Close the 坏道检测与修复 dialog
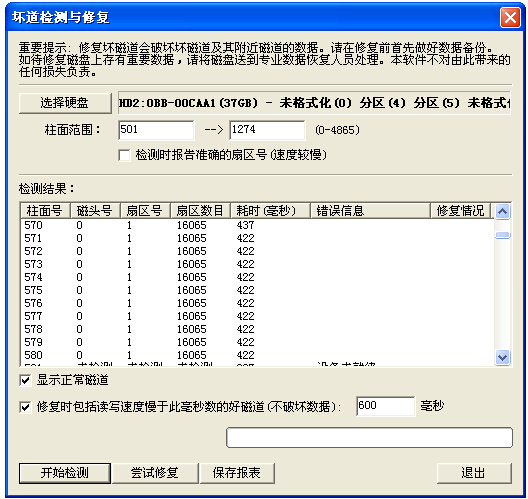Image resolution: width=528 pixels, height=499 pixels. click(x=510, y=18)
